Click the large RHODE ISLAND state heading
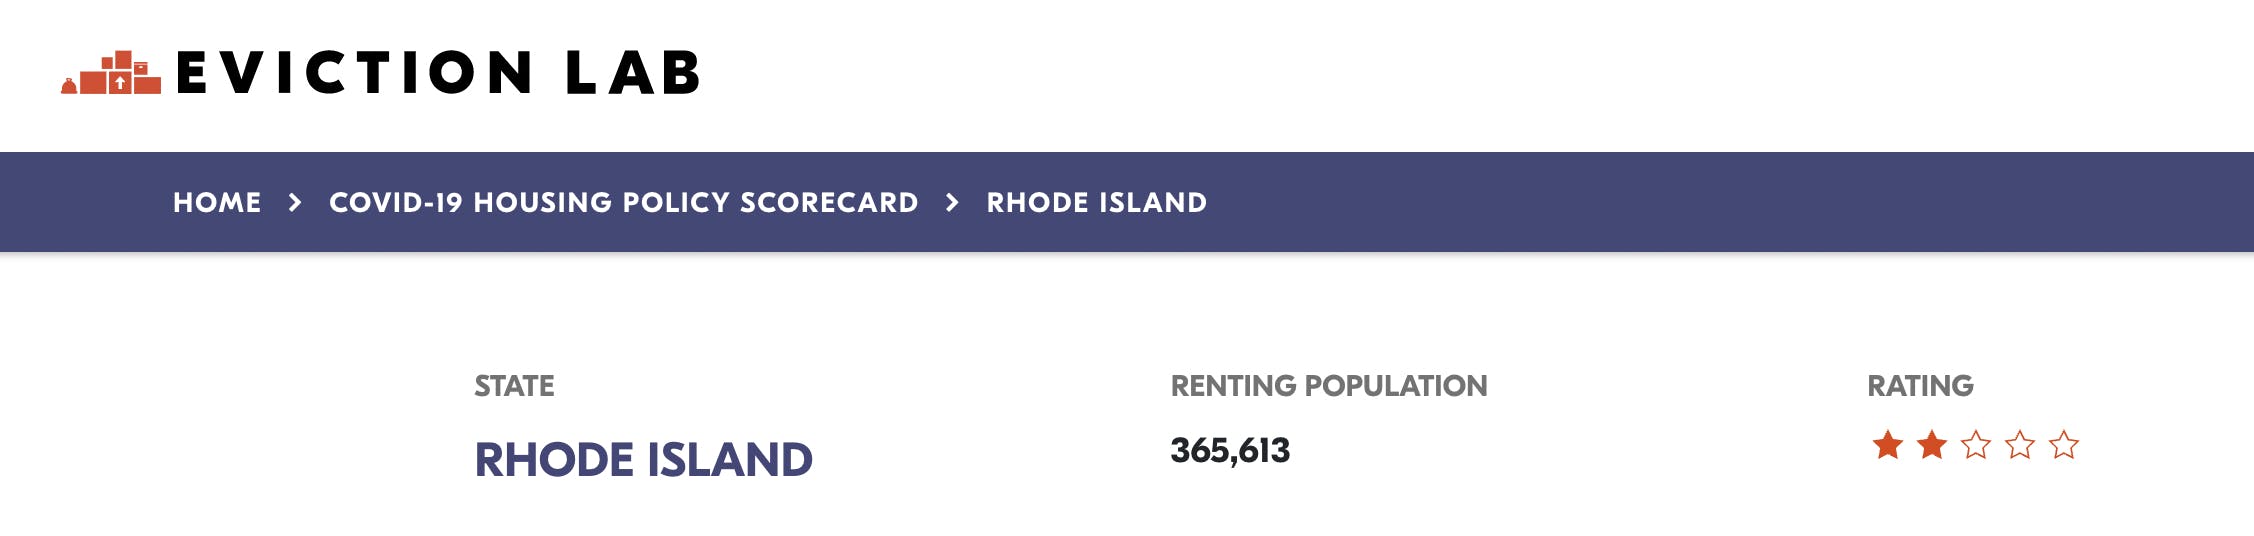 click(643, 460)
